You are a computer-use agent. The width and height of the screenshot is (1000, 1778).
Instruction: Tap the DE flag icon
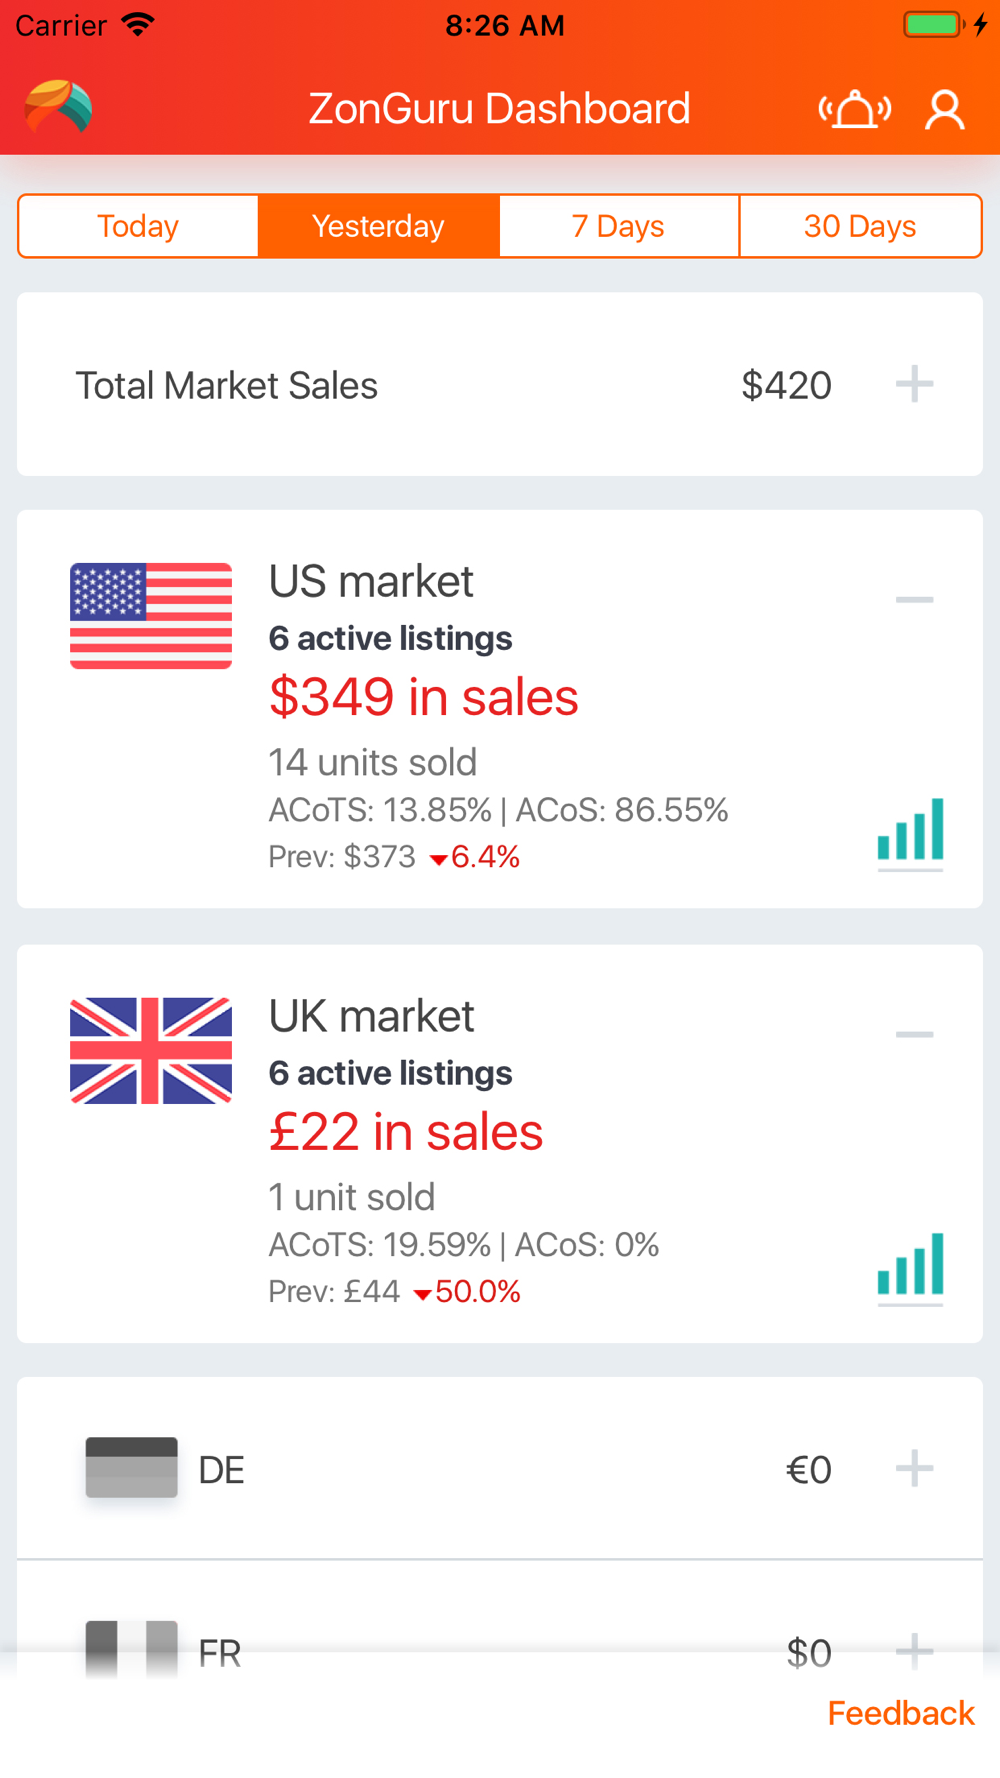132,1468
